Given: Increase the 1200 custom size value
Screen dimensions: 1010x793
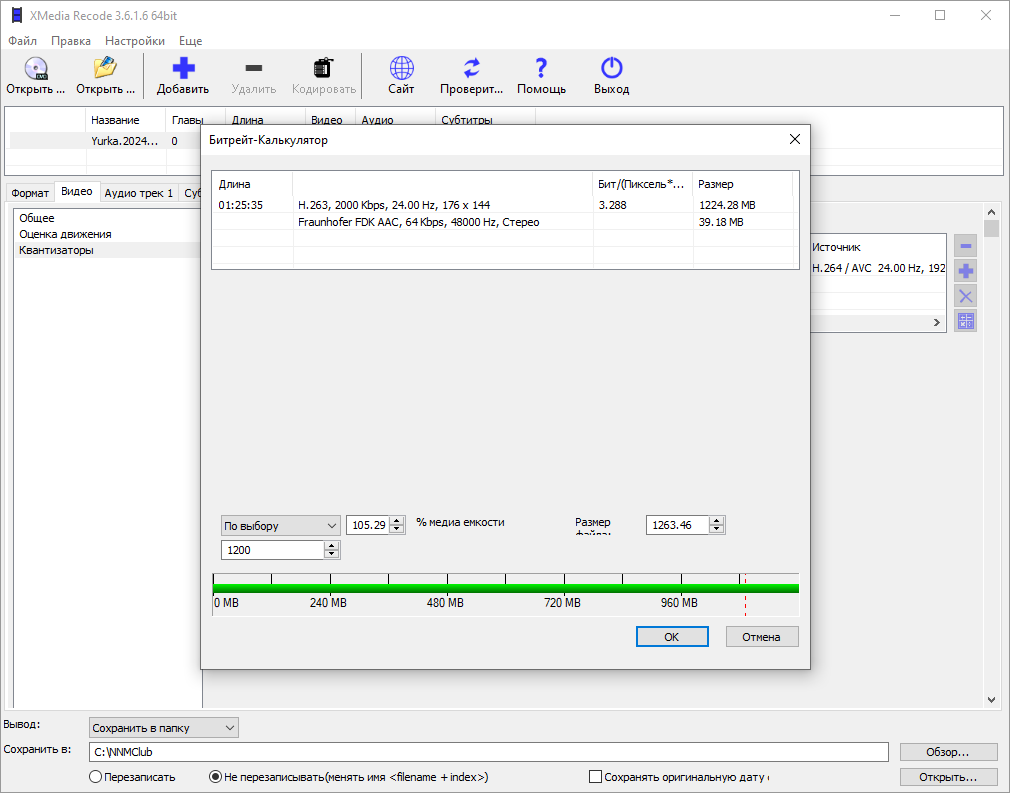Looking at the screenshot, I should tap(331, 546).
